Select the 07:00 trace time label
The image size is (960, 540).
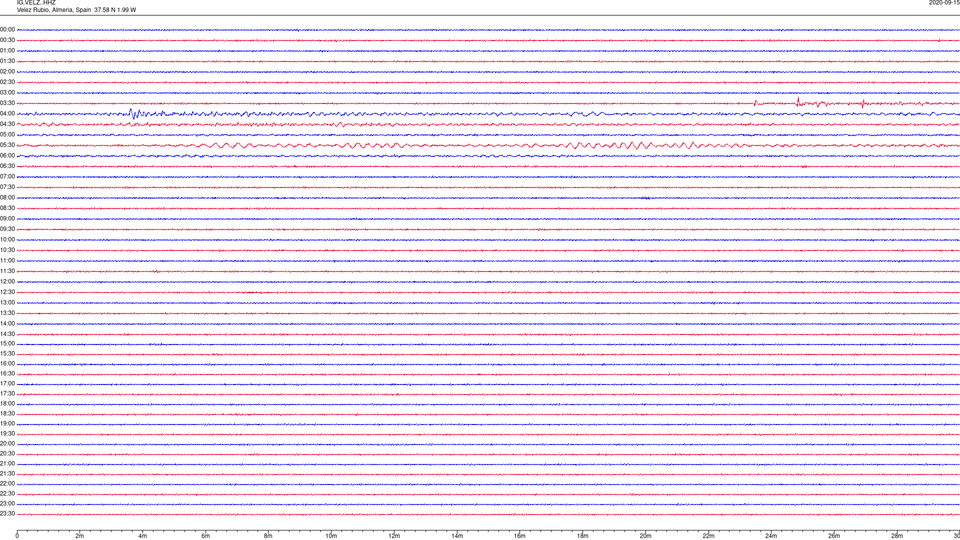(x=7, y=176)
